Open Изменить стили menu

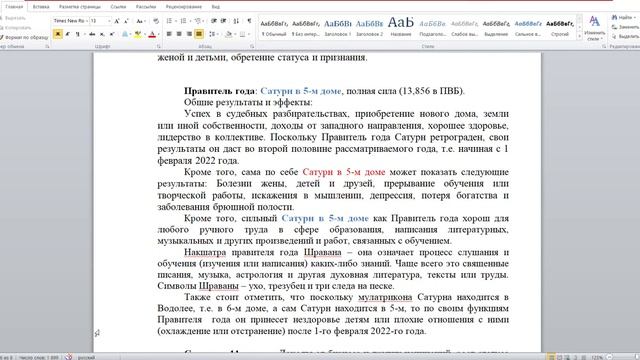(x=594, y=28)
